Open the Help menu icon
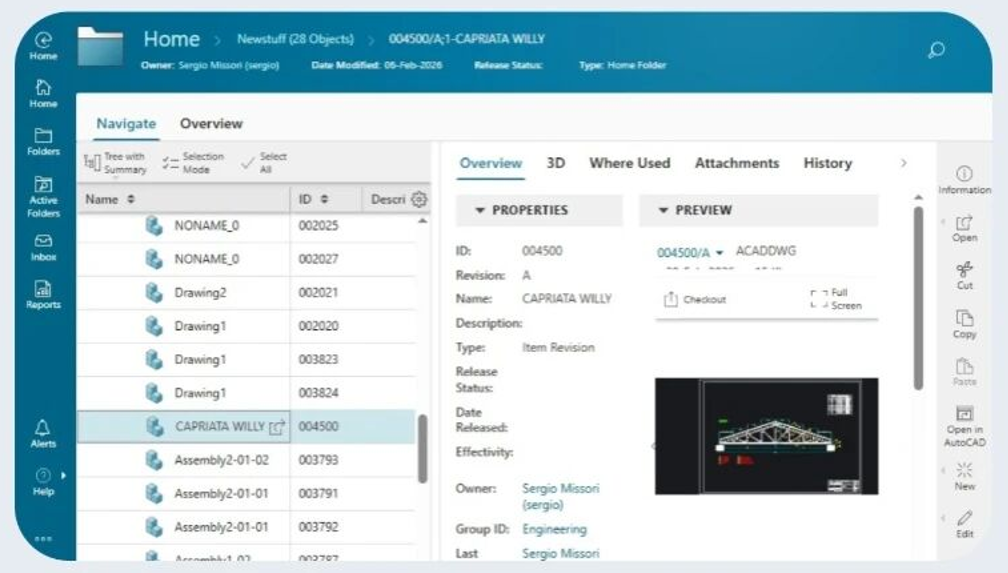 (x=42, y=475)
